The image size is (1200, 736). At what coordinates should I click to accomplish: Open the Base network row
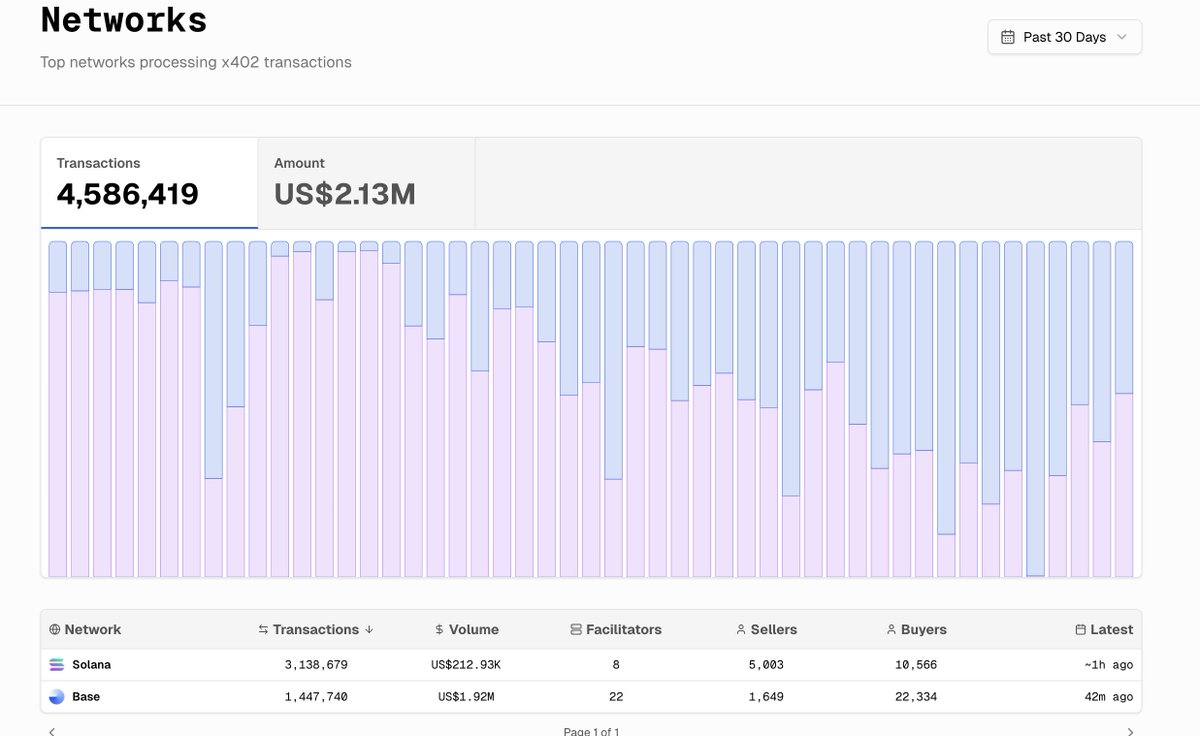pos(591,697)
